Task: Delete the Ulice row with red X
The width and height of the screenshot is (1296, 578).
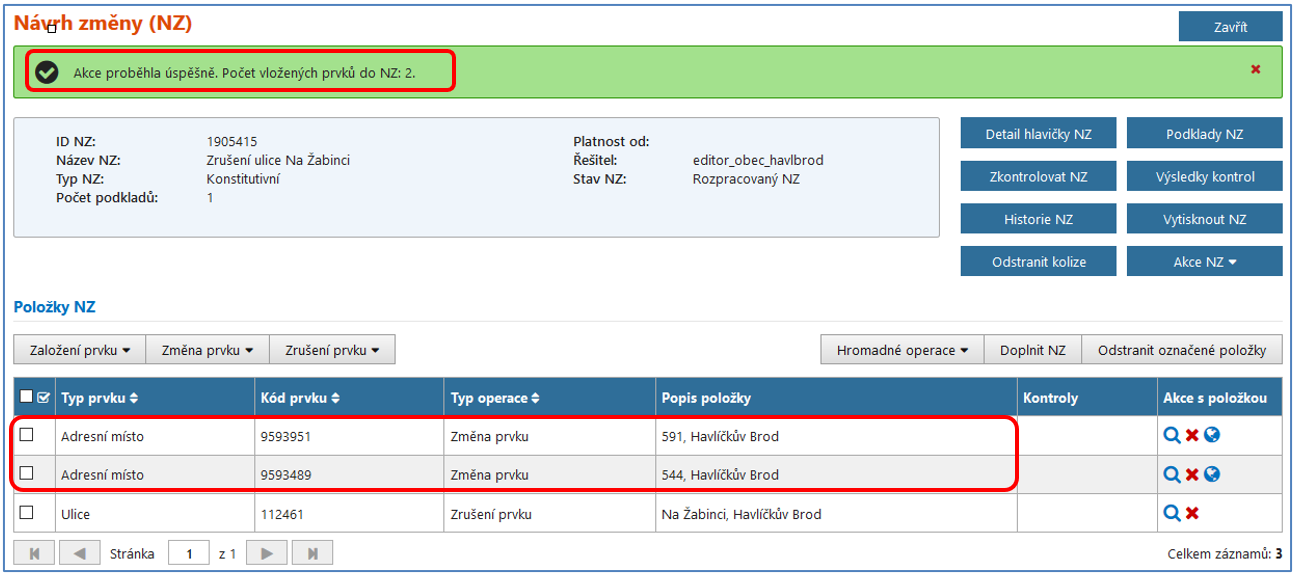Action: (1192, 513)
